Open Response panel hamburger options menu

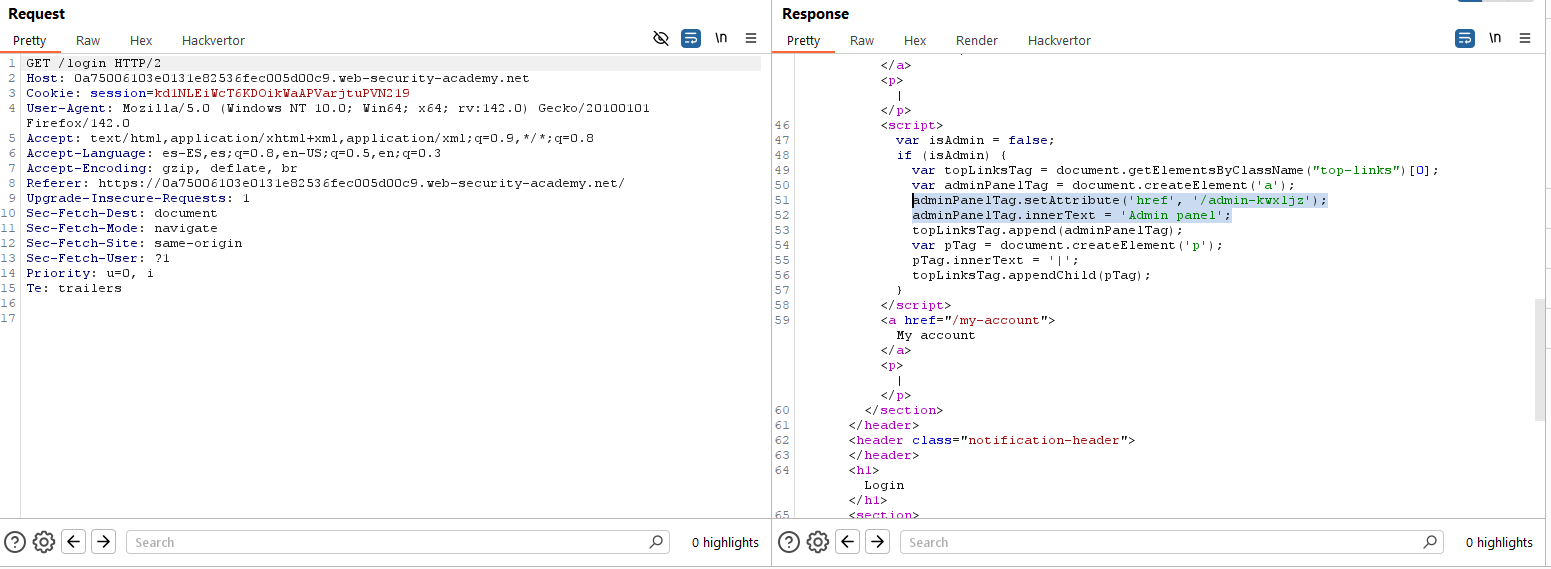(1525, 39)
